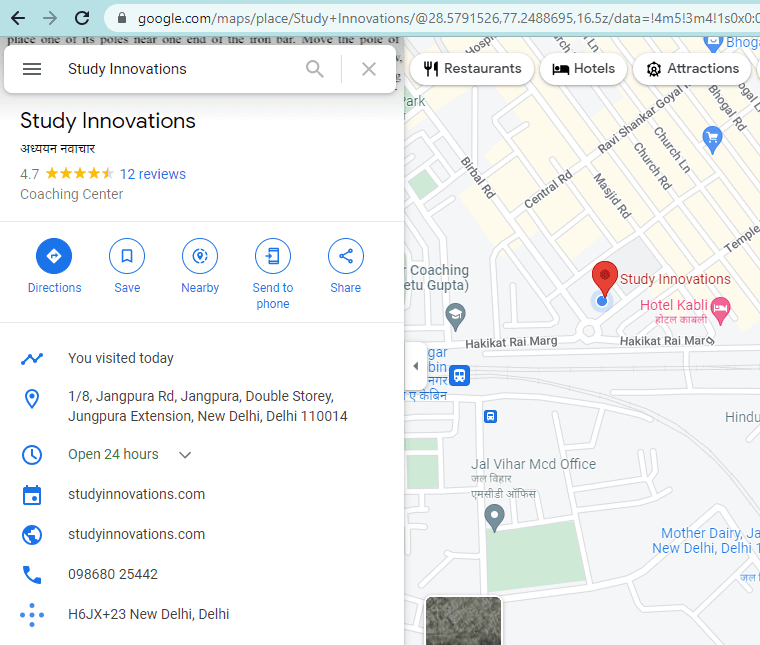Click the blue shopping cart marker
Viewport: 760px width, 645px height.
point(712,140)
